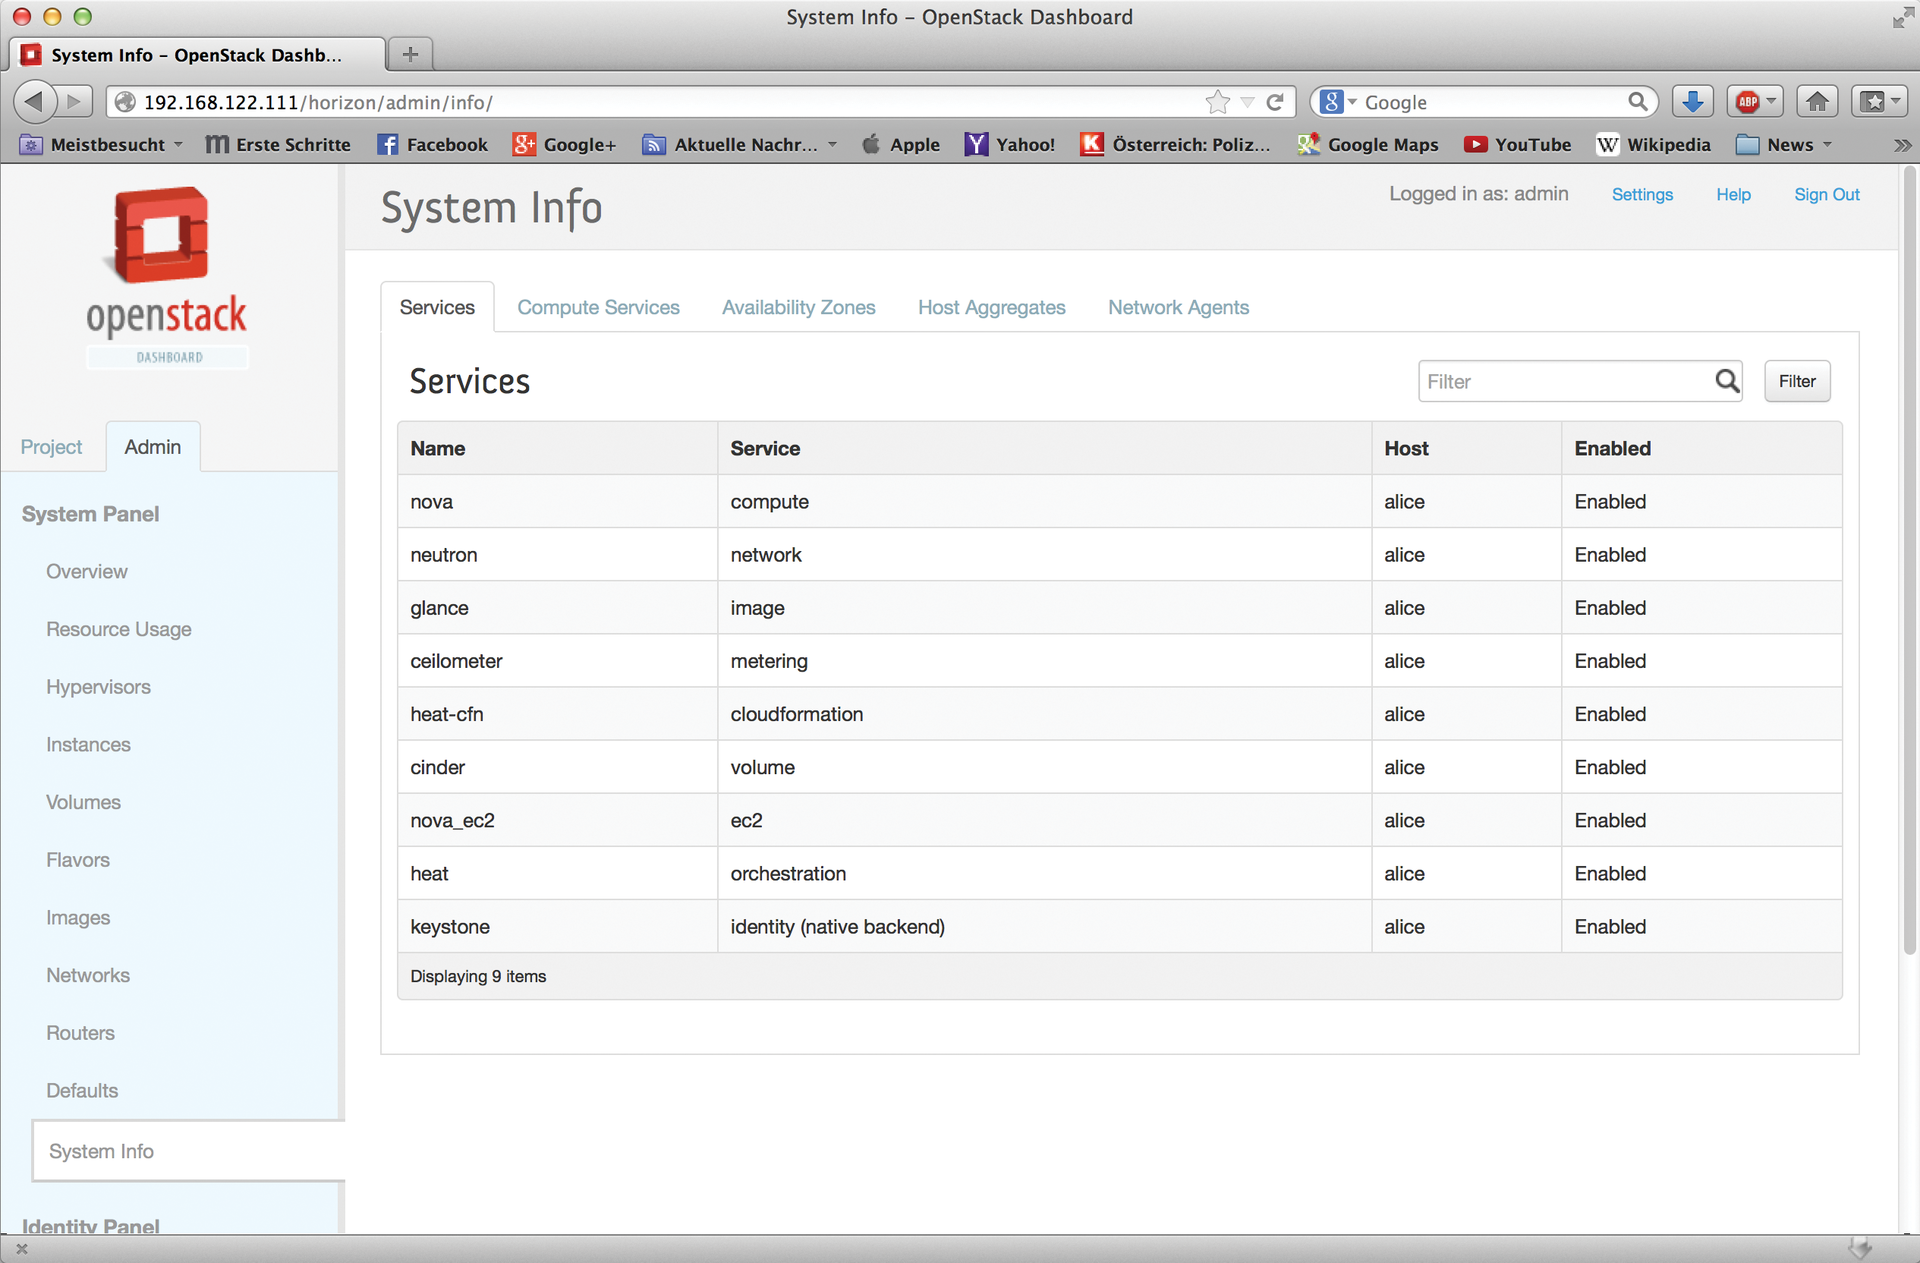Click the Adblock Plus icon

point(1747,102)
